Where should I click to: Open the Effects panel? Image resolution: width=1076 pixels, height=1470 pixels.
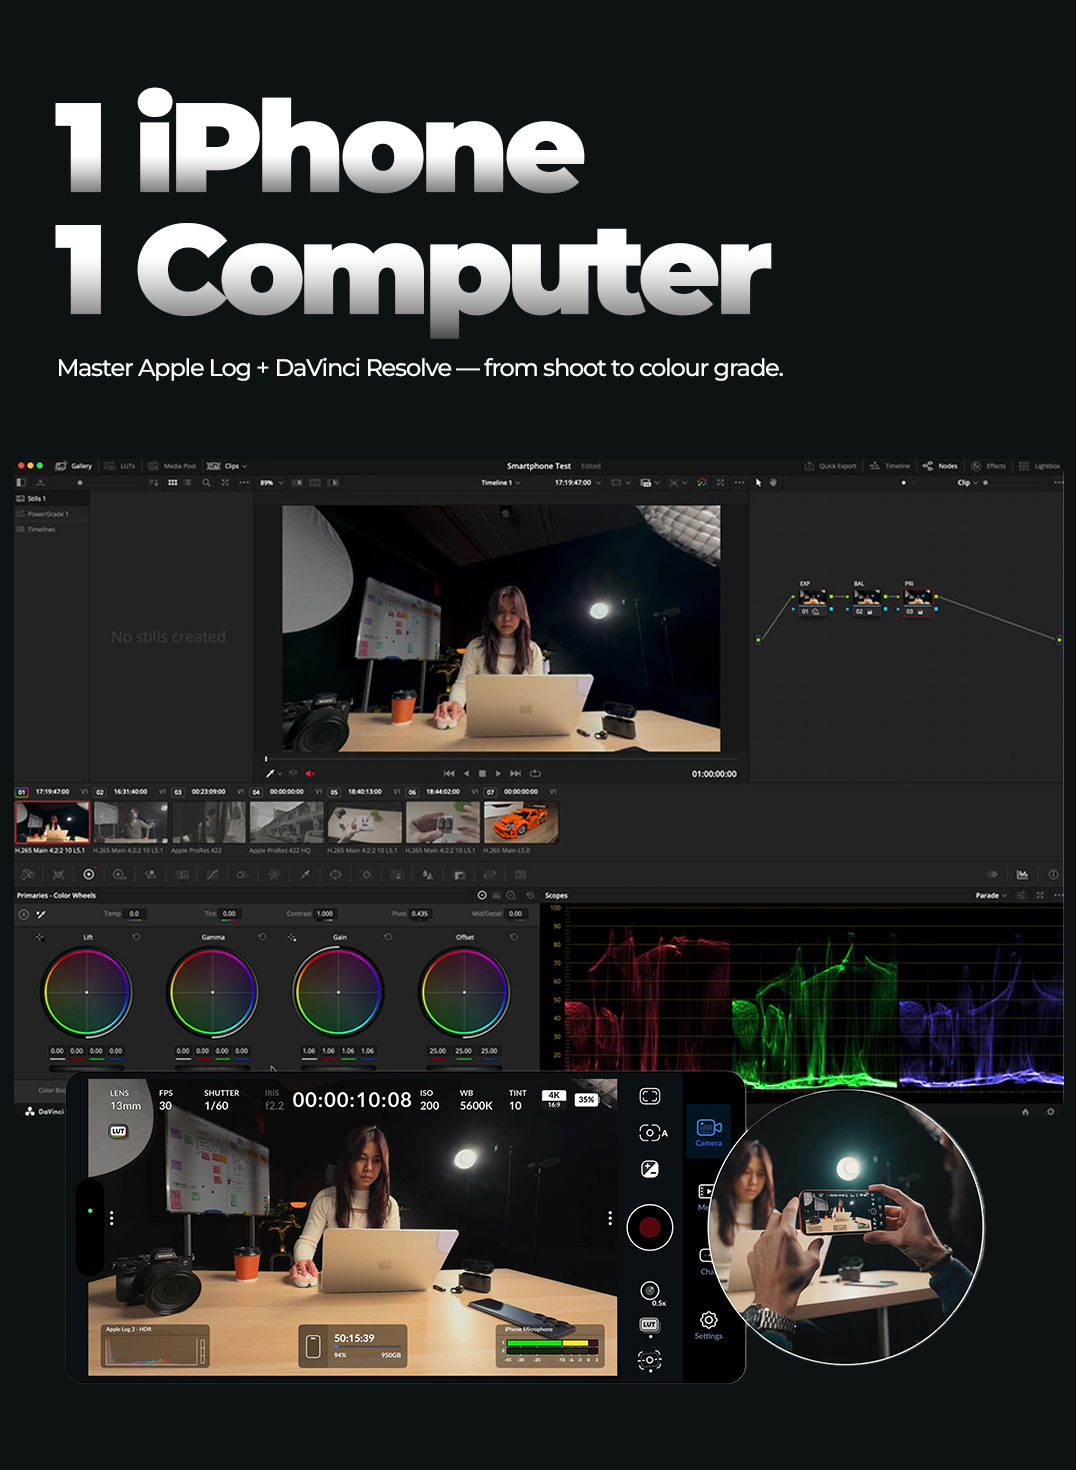click(989, 466)
